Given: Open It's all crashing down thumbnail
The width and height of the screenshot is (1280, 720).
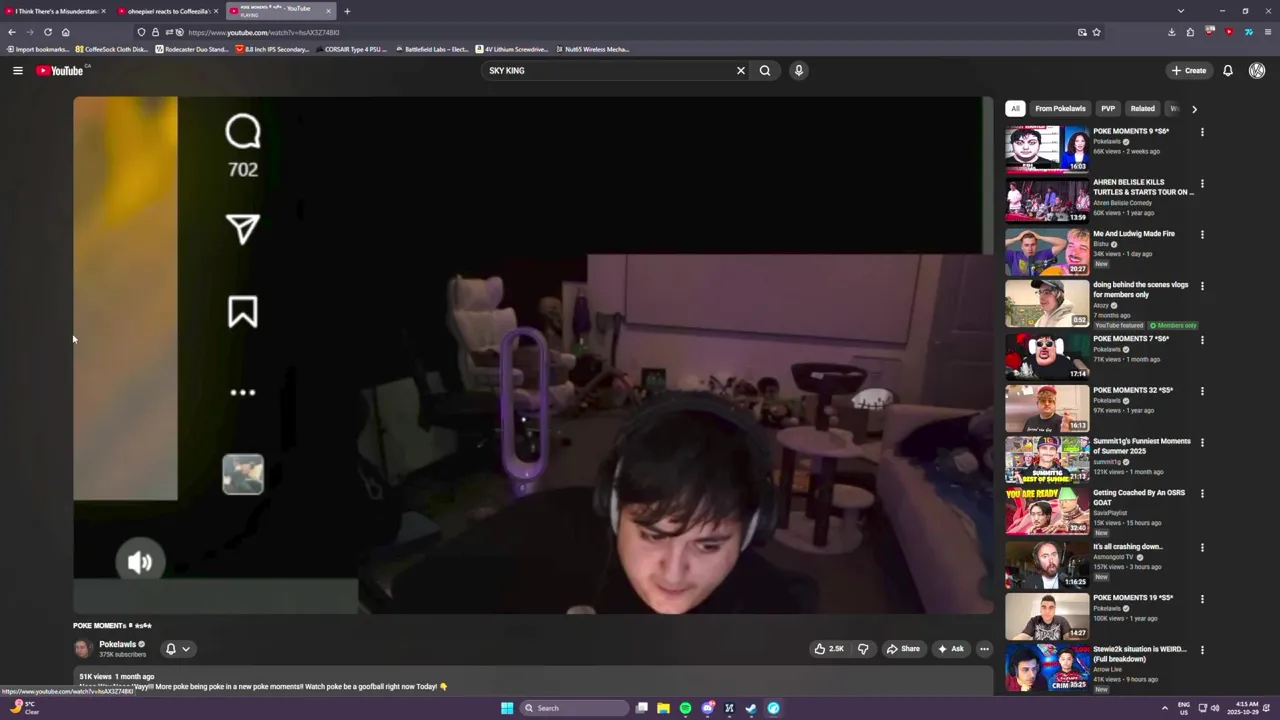Looking at the screenshot, I should click(1047, 563).
